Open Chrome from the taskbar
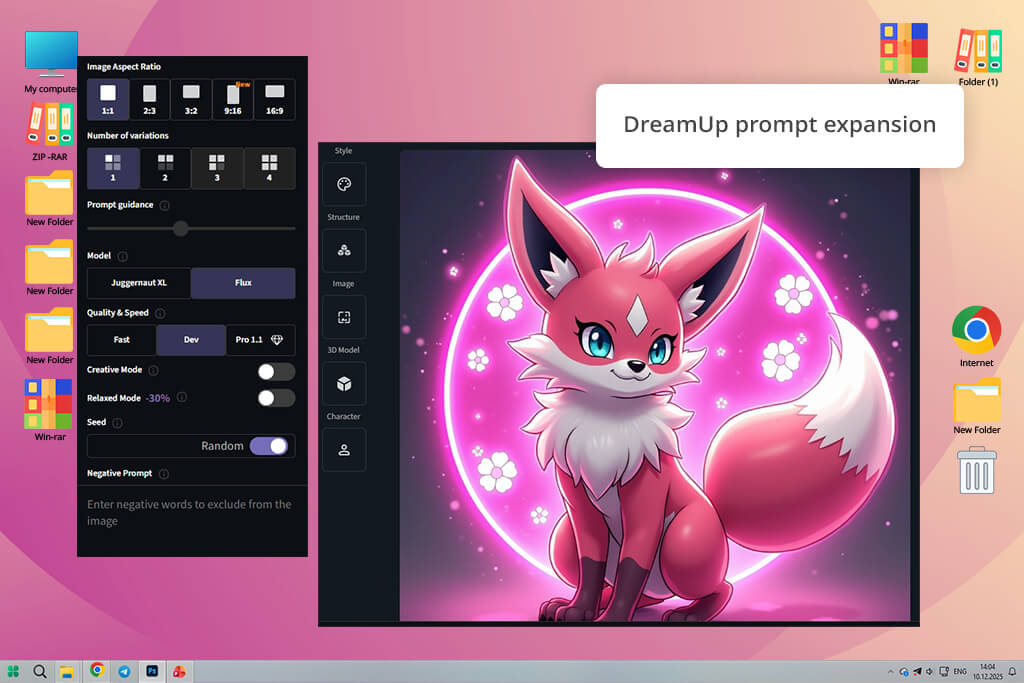1024x683 pixels. pyautogui.click(x=97, y=671)
